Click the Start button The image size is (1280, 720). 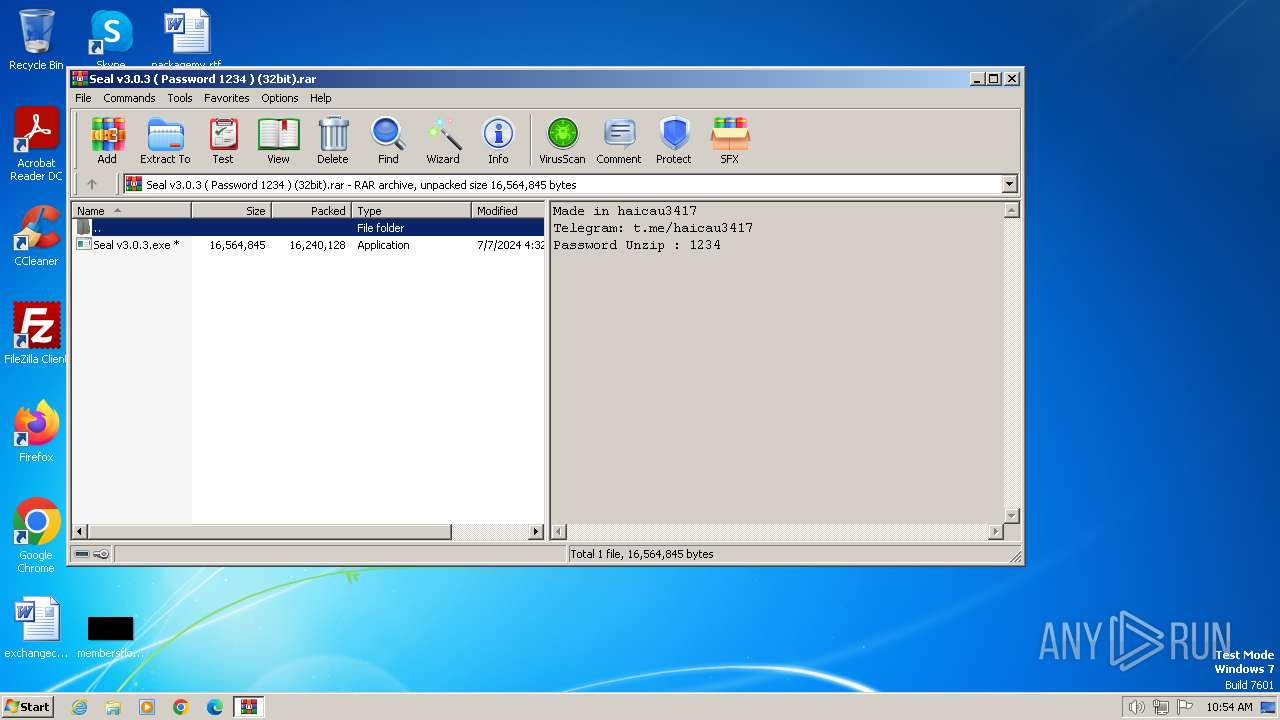(x=28, y=707)
